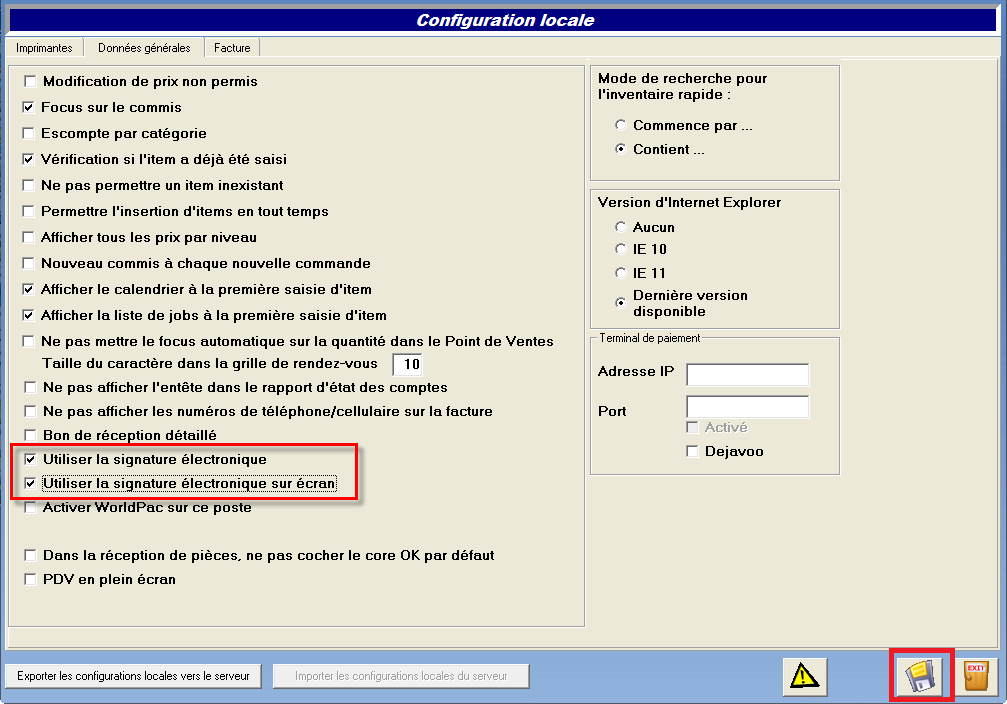This screenshot has height=704, width=1007.
Task: Toggle Utiliser la signature électronique sur écran
Action: point(30,483)
